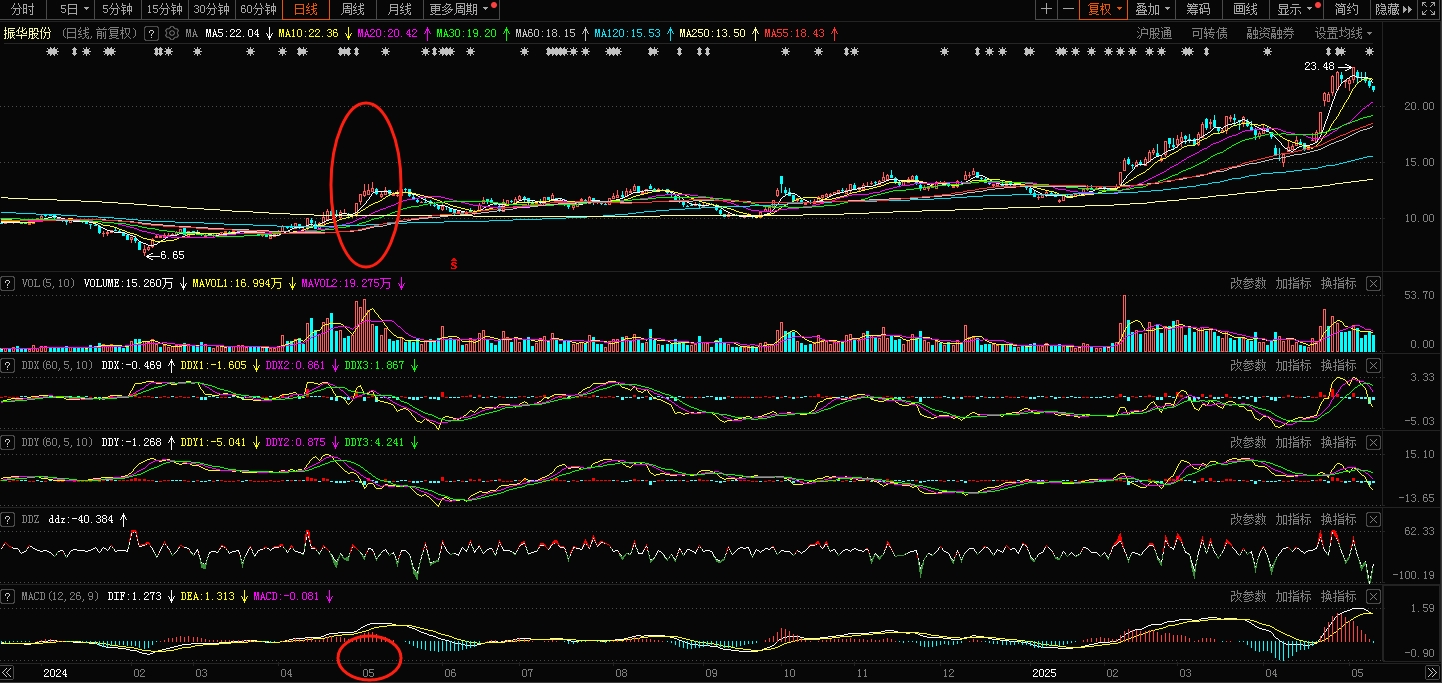Open the 显示 display dropdown

point(1297,9)
